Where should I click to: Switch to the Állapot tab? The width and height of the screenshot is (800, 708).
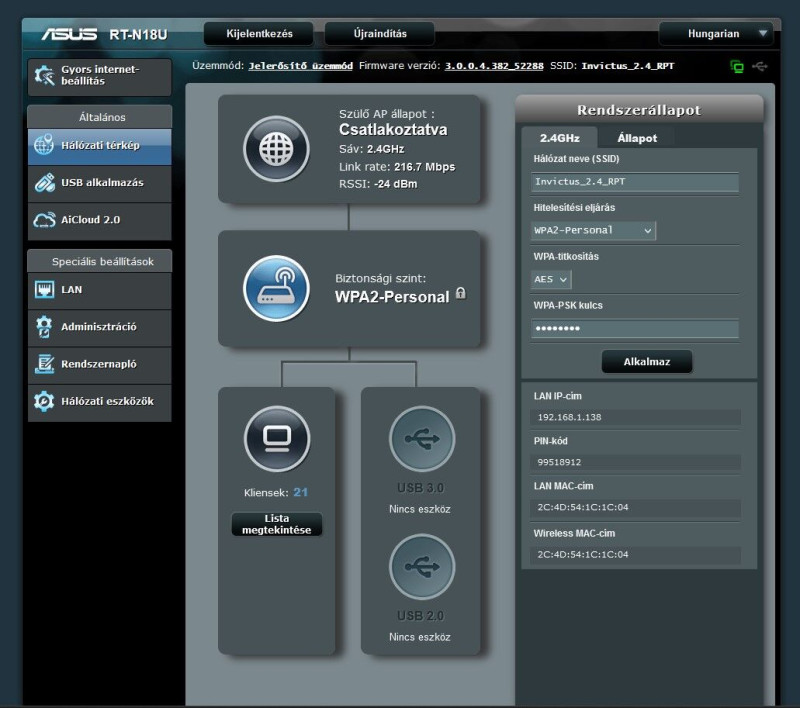pyautogui.click(x=637, y=138)
